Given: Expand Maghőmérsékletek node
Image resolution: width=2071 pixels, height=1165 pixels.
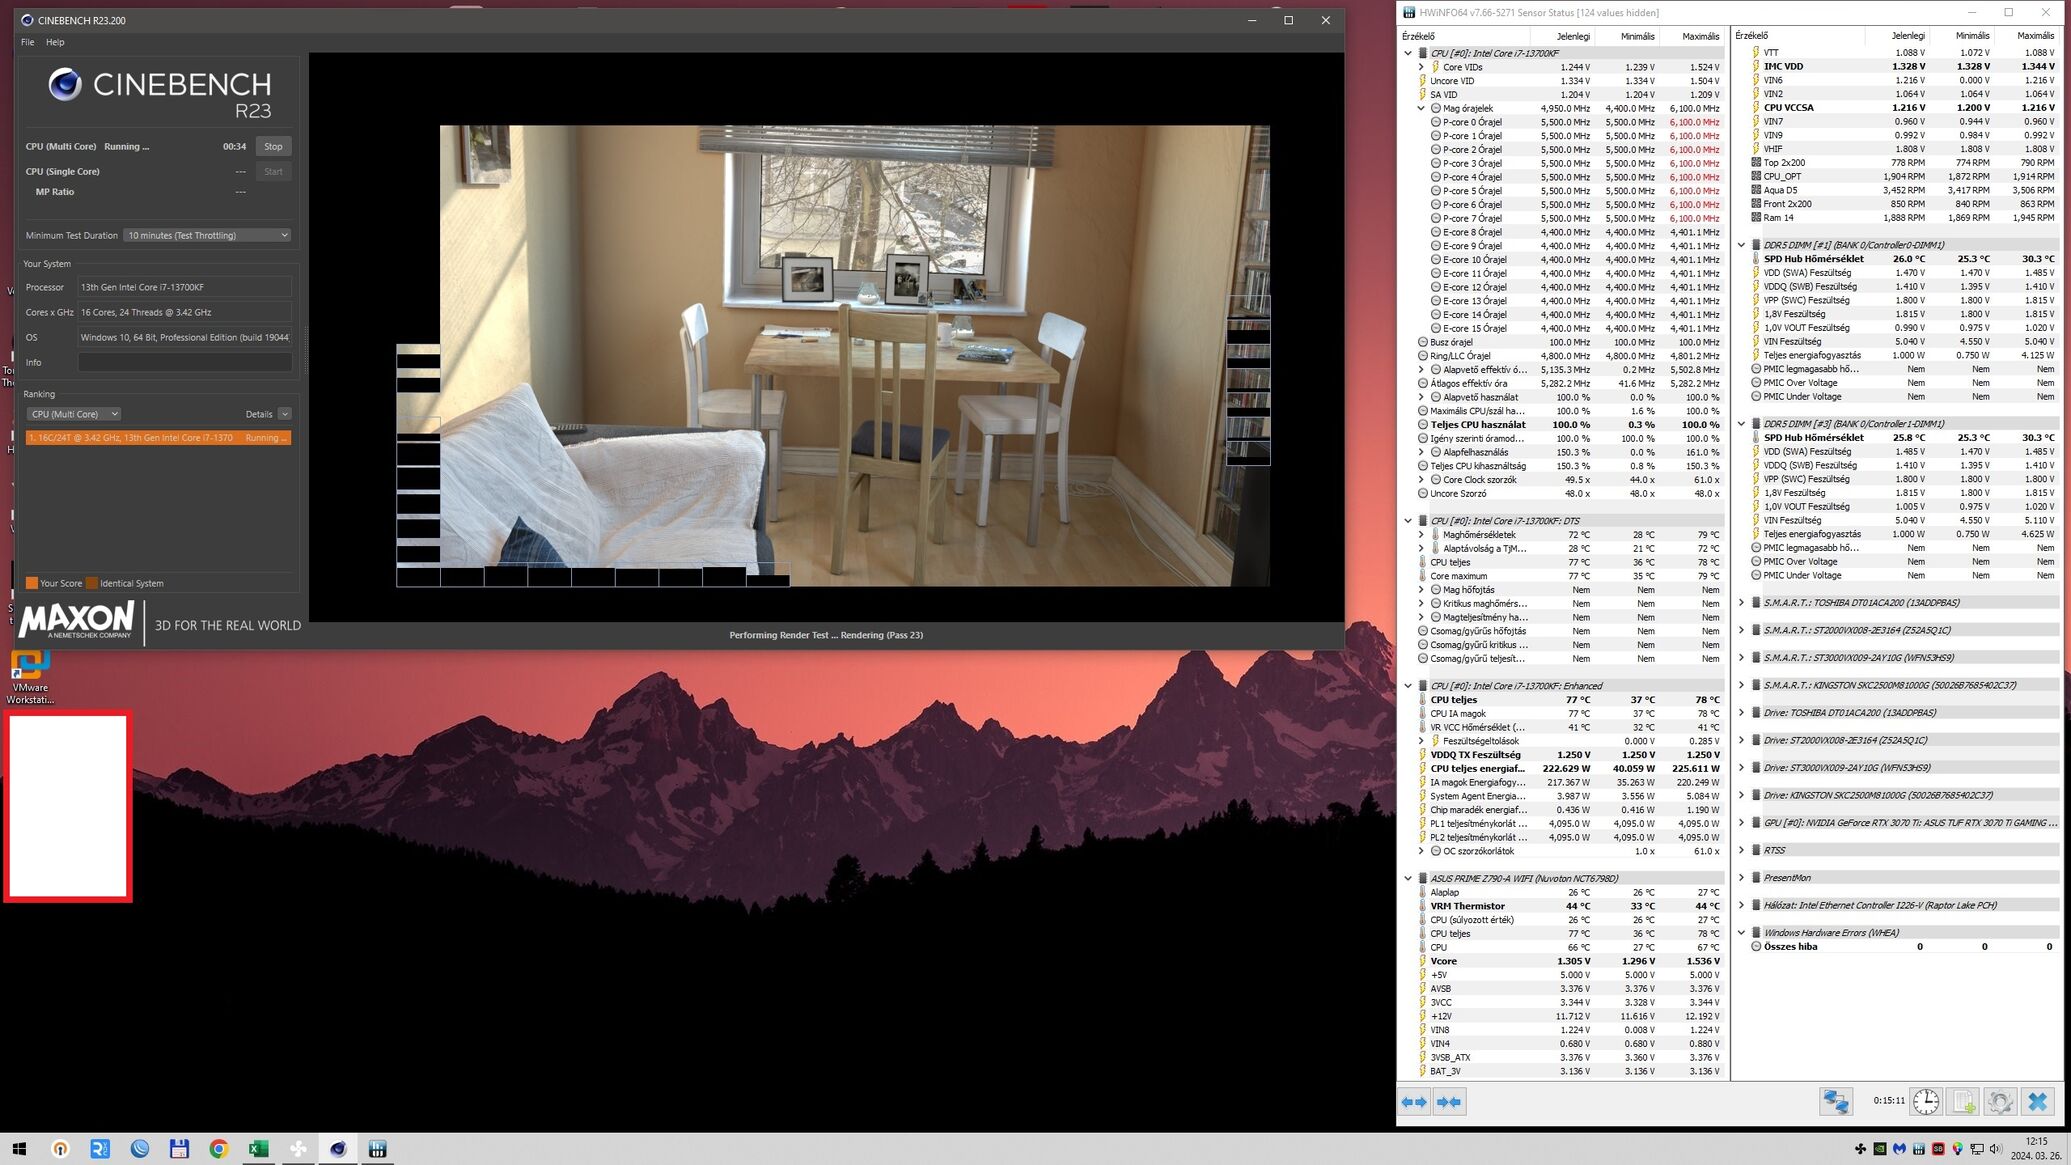Looking at the screenshot, I should coord(1421,535).
